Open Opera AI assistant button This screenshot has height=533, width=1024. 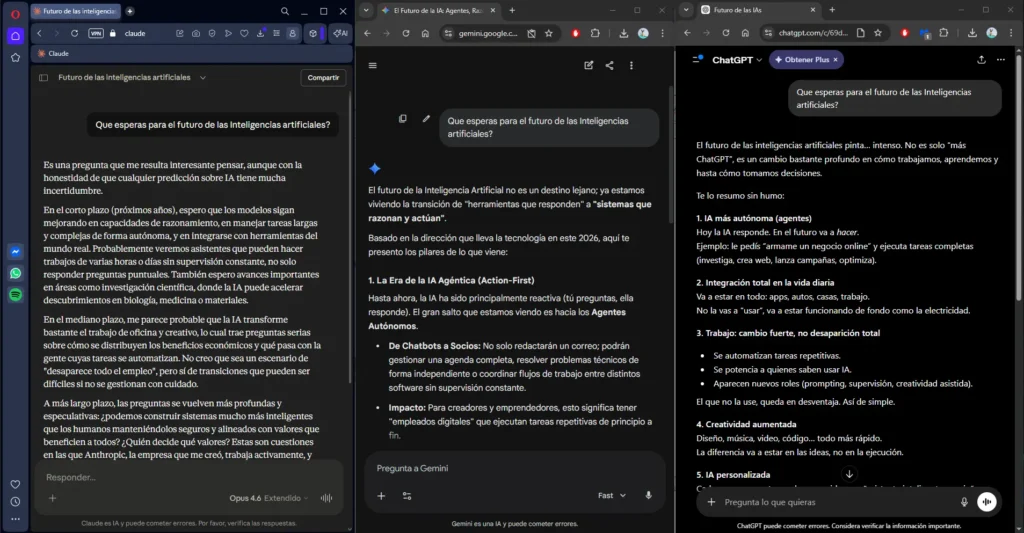[x=340, y=33]
